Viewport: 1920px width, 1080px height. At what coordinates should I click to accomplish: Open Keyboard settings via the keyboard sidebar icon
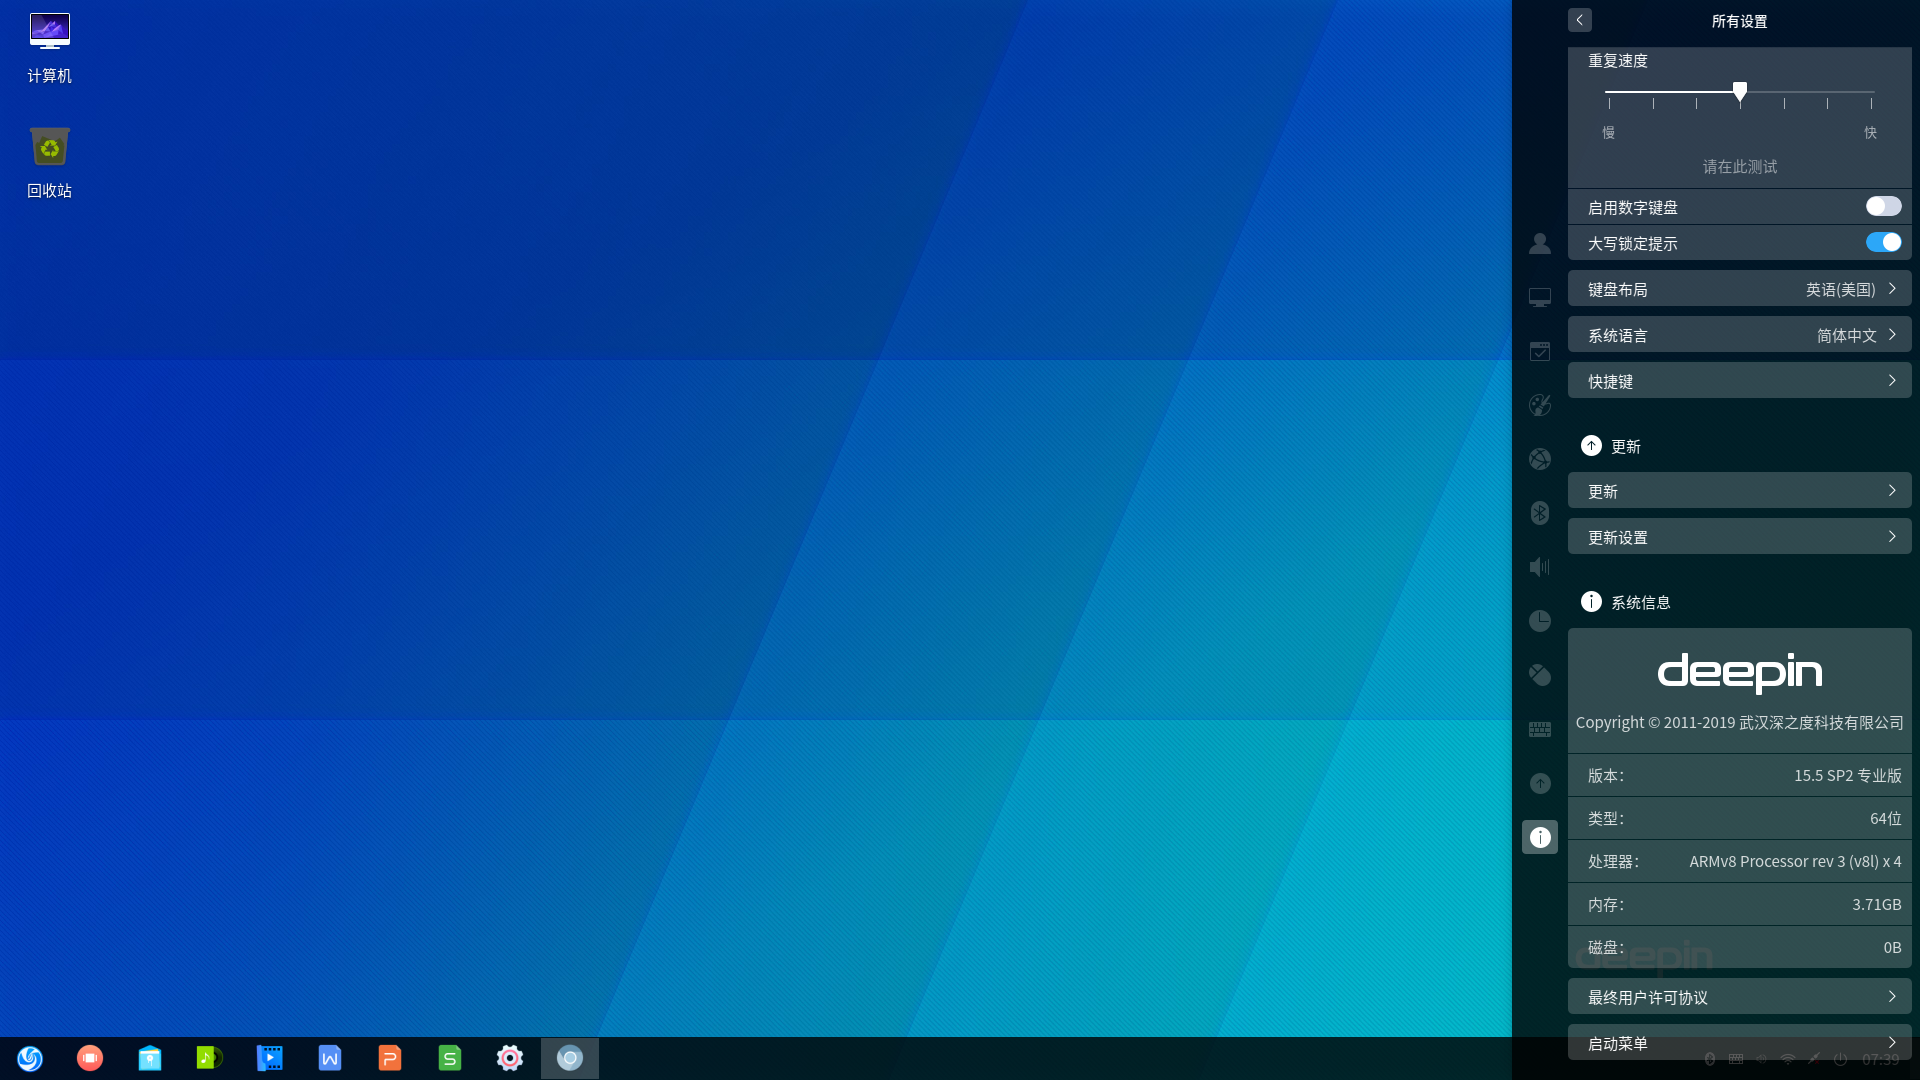1540,729
